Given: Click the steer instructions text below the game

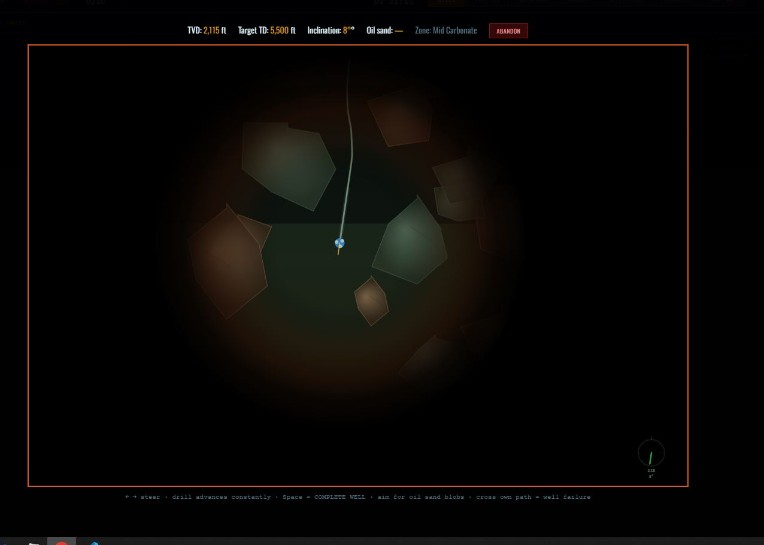Looking at the screenshot, I should [x=358, y=497].
